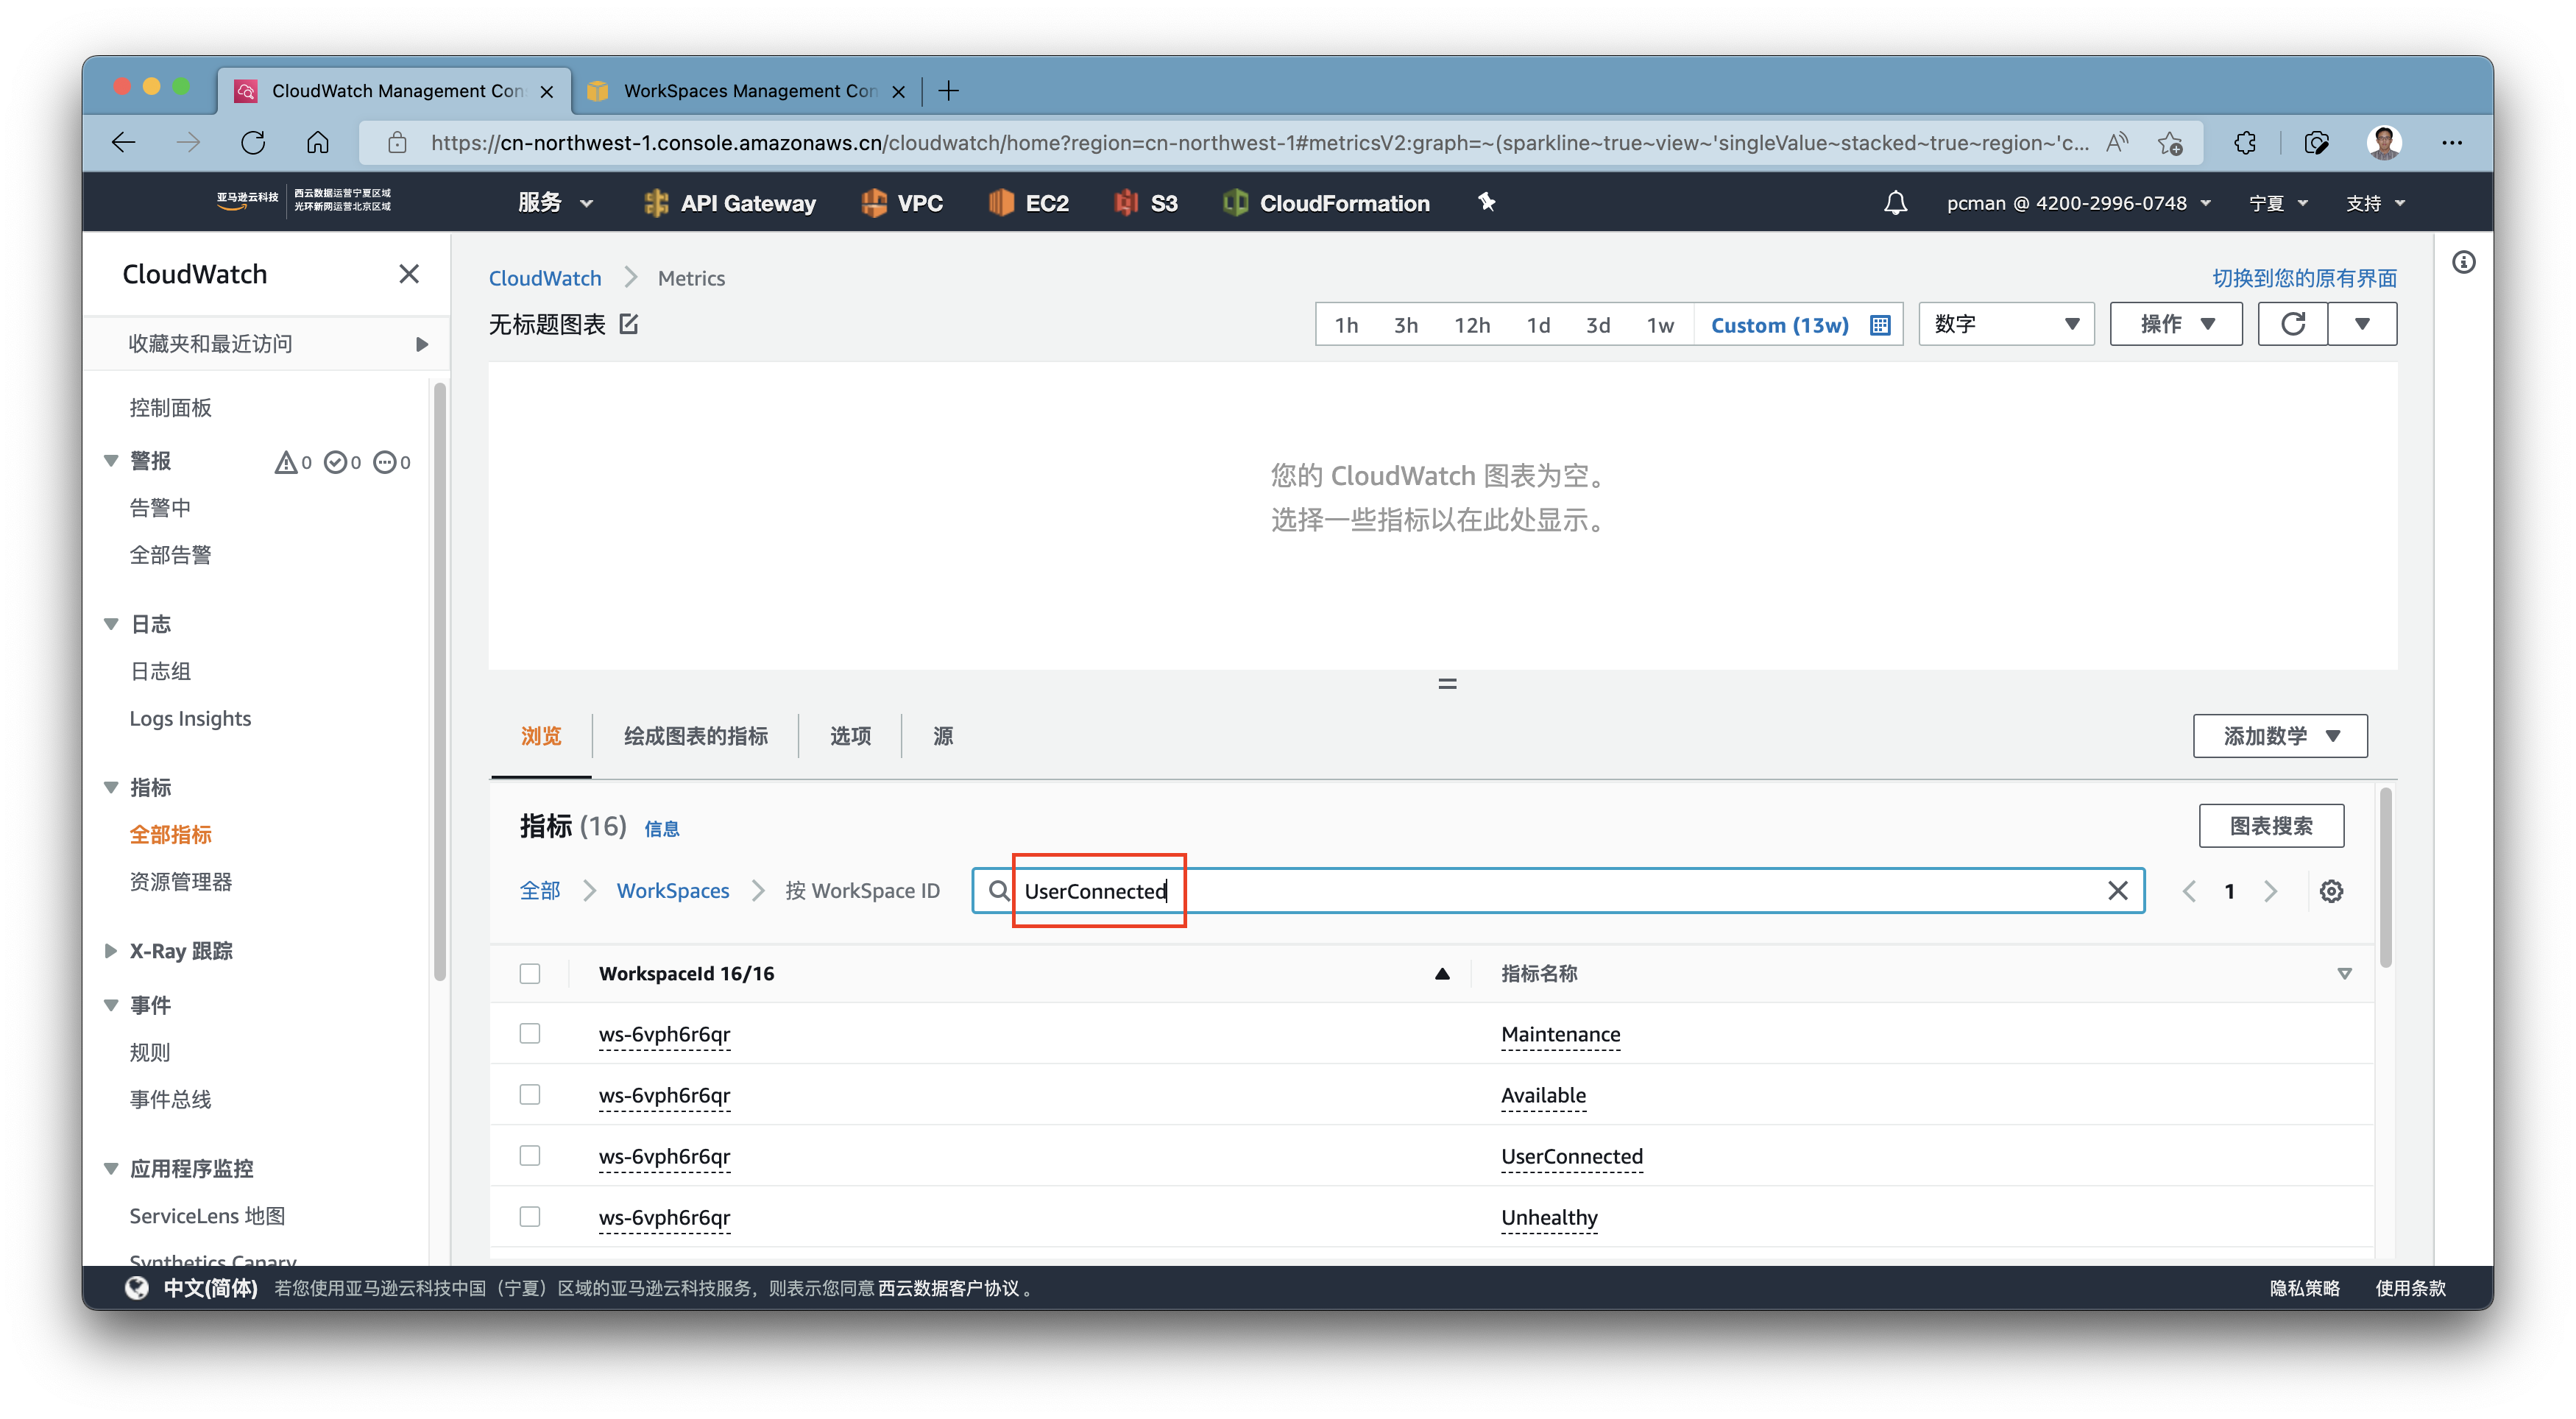This screenshot has height=1419, width=2576.
Task: Open a new browser tab
Action: click(949, 91)
